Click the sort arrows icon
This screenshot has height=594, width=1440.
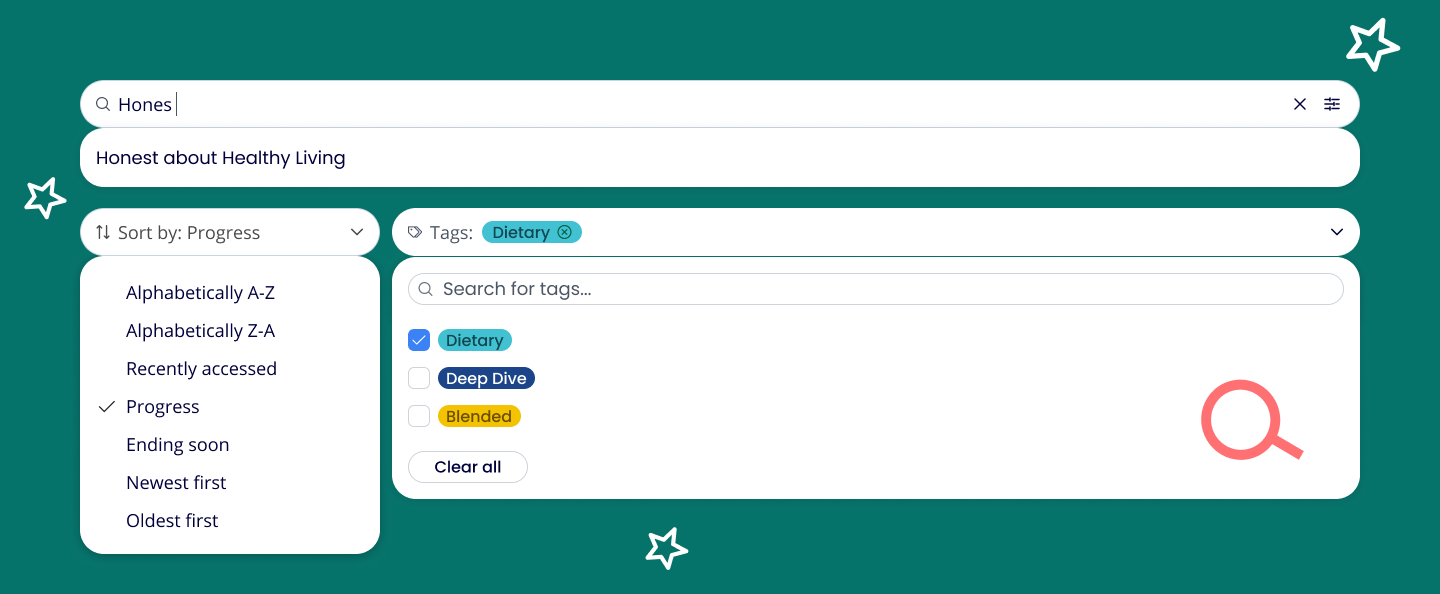(x=103, y=232)
